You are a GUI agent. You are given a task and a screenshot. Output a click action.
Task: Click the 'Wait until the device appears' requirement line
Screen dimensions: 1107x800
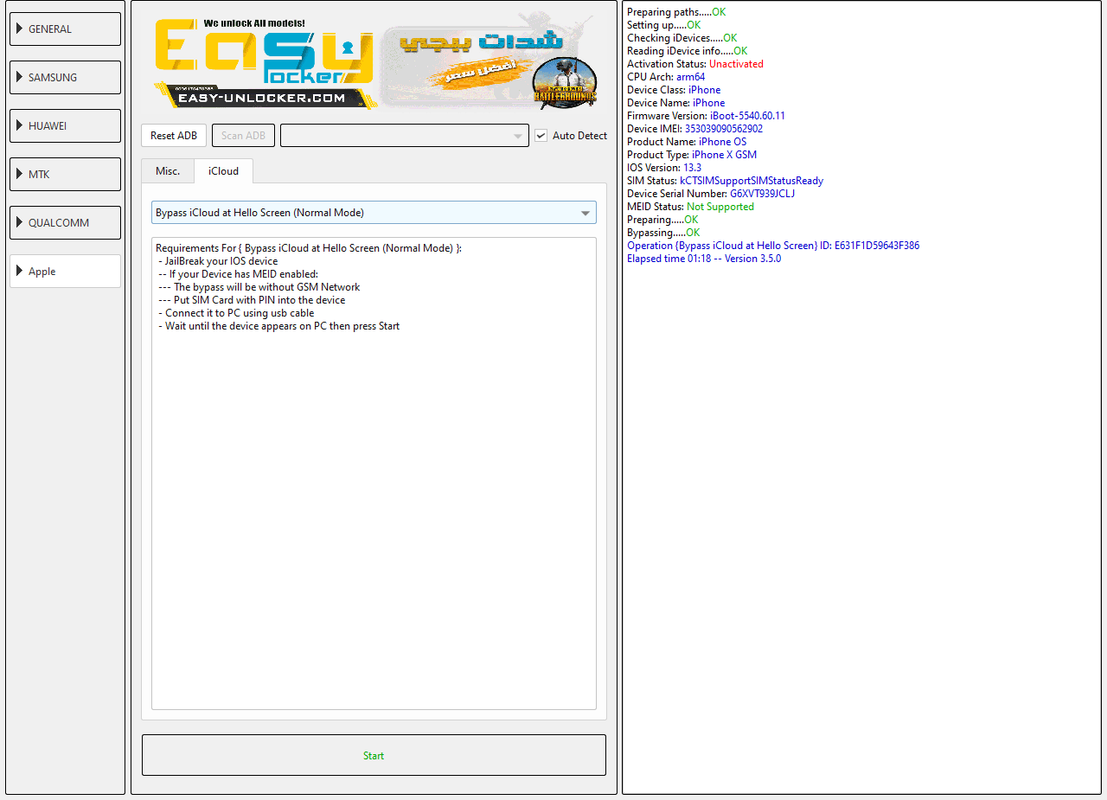pos(279,326)
